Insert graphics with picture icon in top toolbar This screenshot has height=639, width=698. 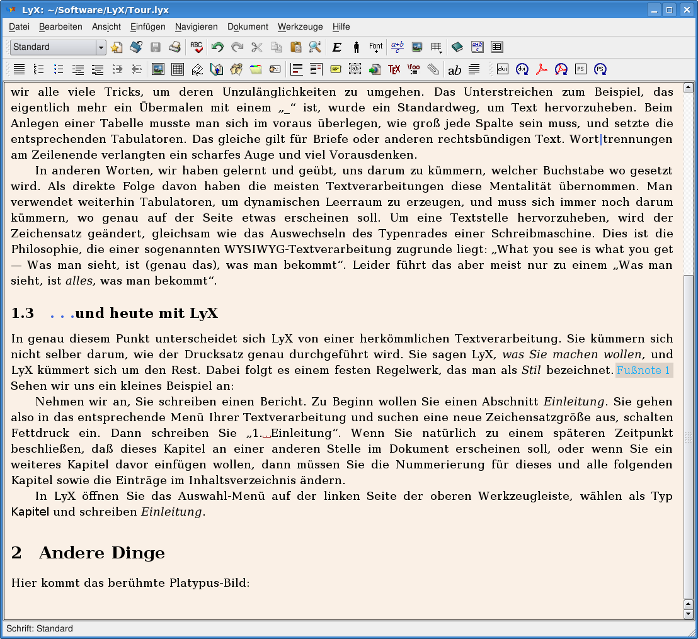point(417,47)
